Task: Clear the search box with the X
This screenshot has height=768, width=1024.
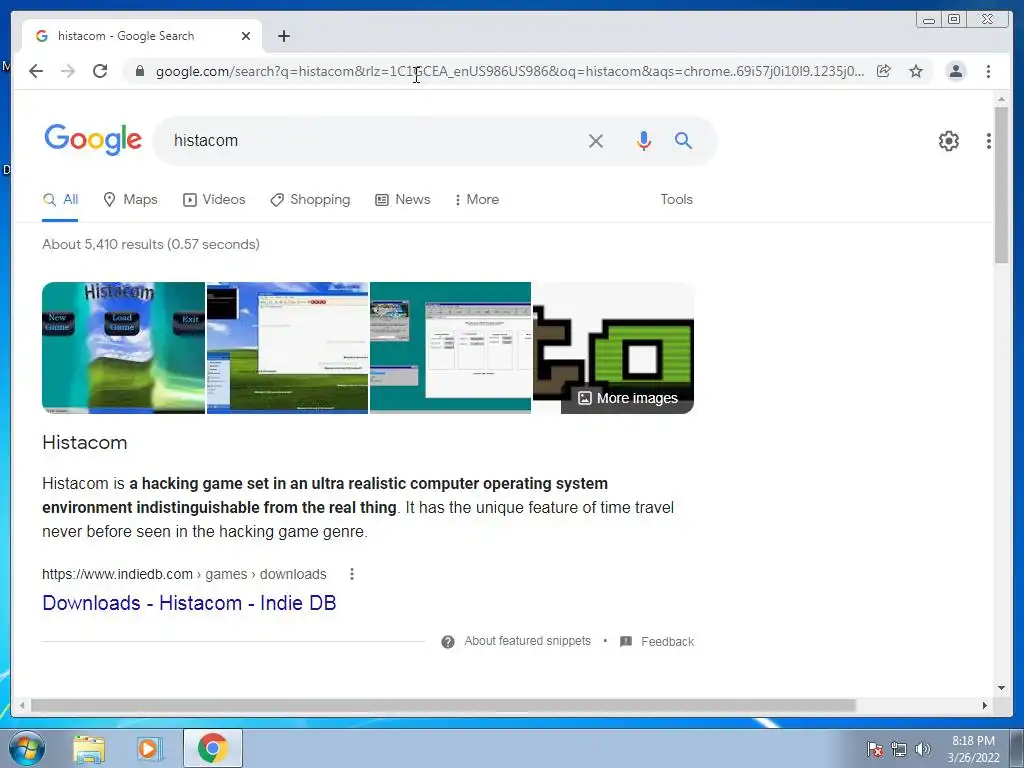Action: click(x=596, y=141)
